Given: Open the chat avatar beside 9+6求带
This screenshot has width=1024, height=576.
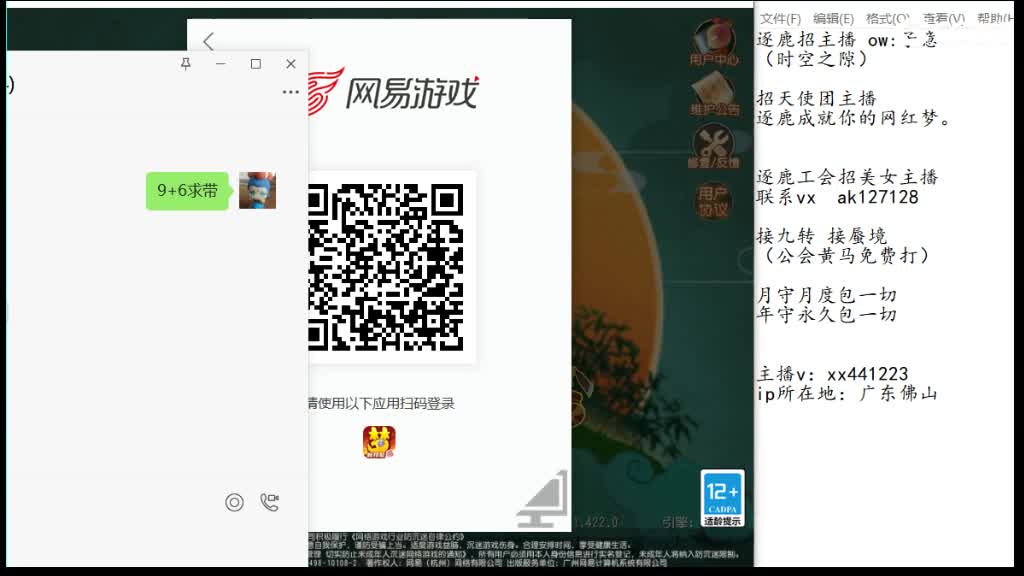Looking at the screenshot, I should coord(257,190).
